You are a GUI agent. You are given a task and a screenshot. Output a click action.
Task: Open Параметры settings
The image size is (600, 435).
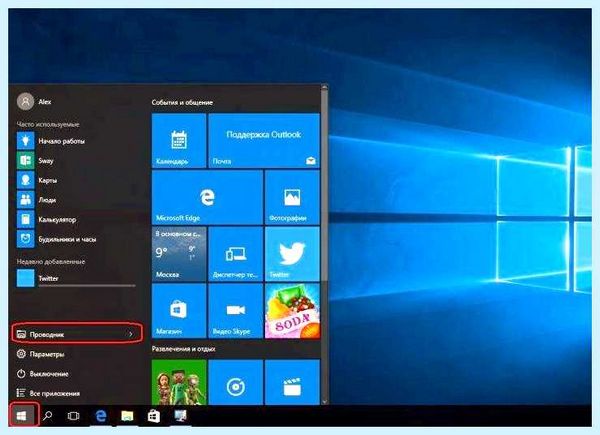(x=40, y=354)
